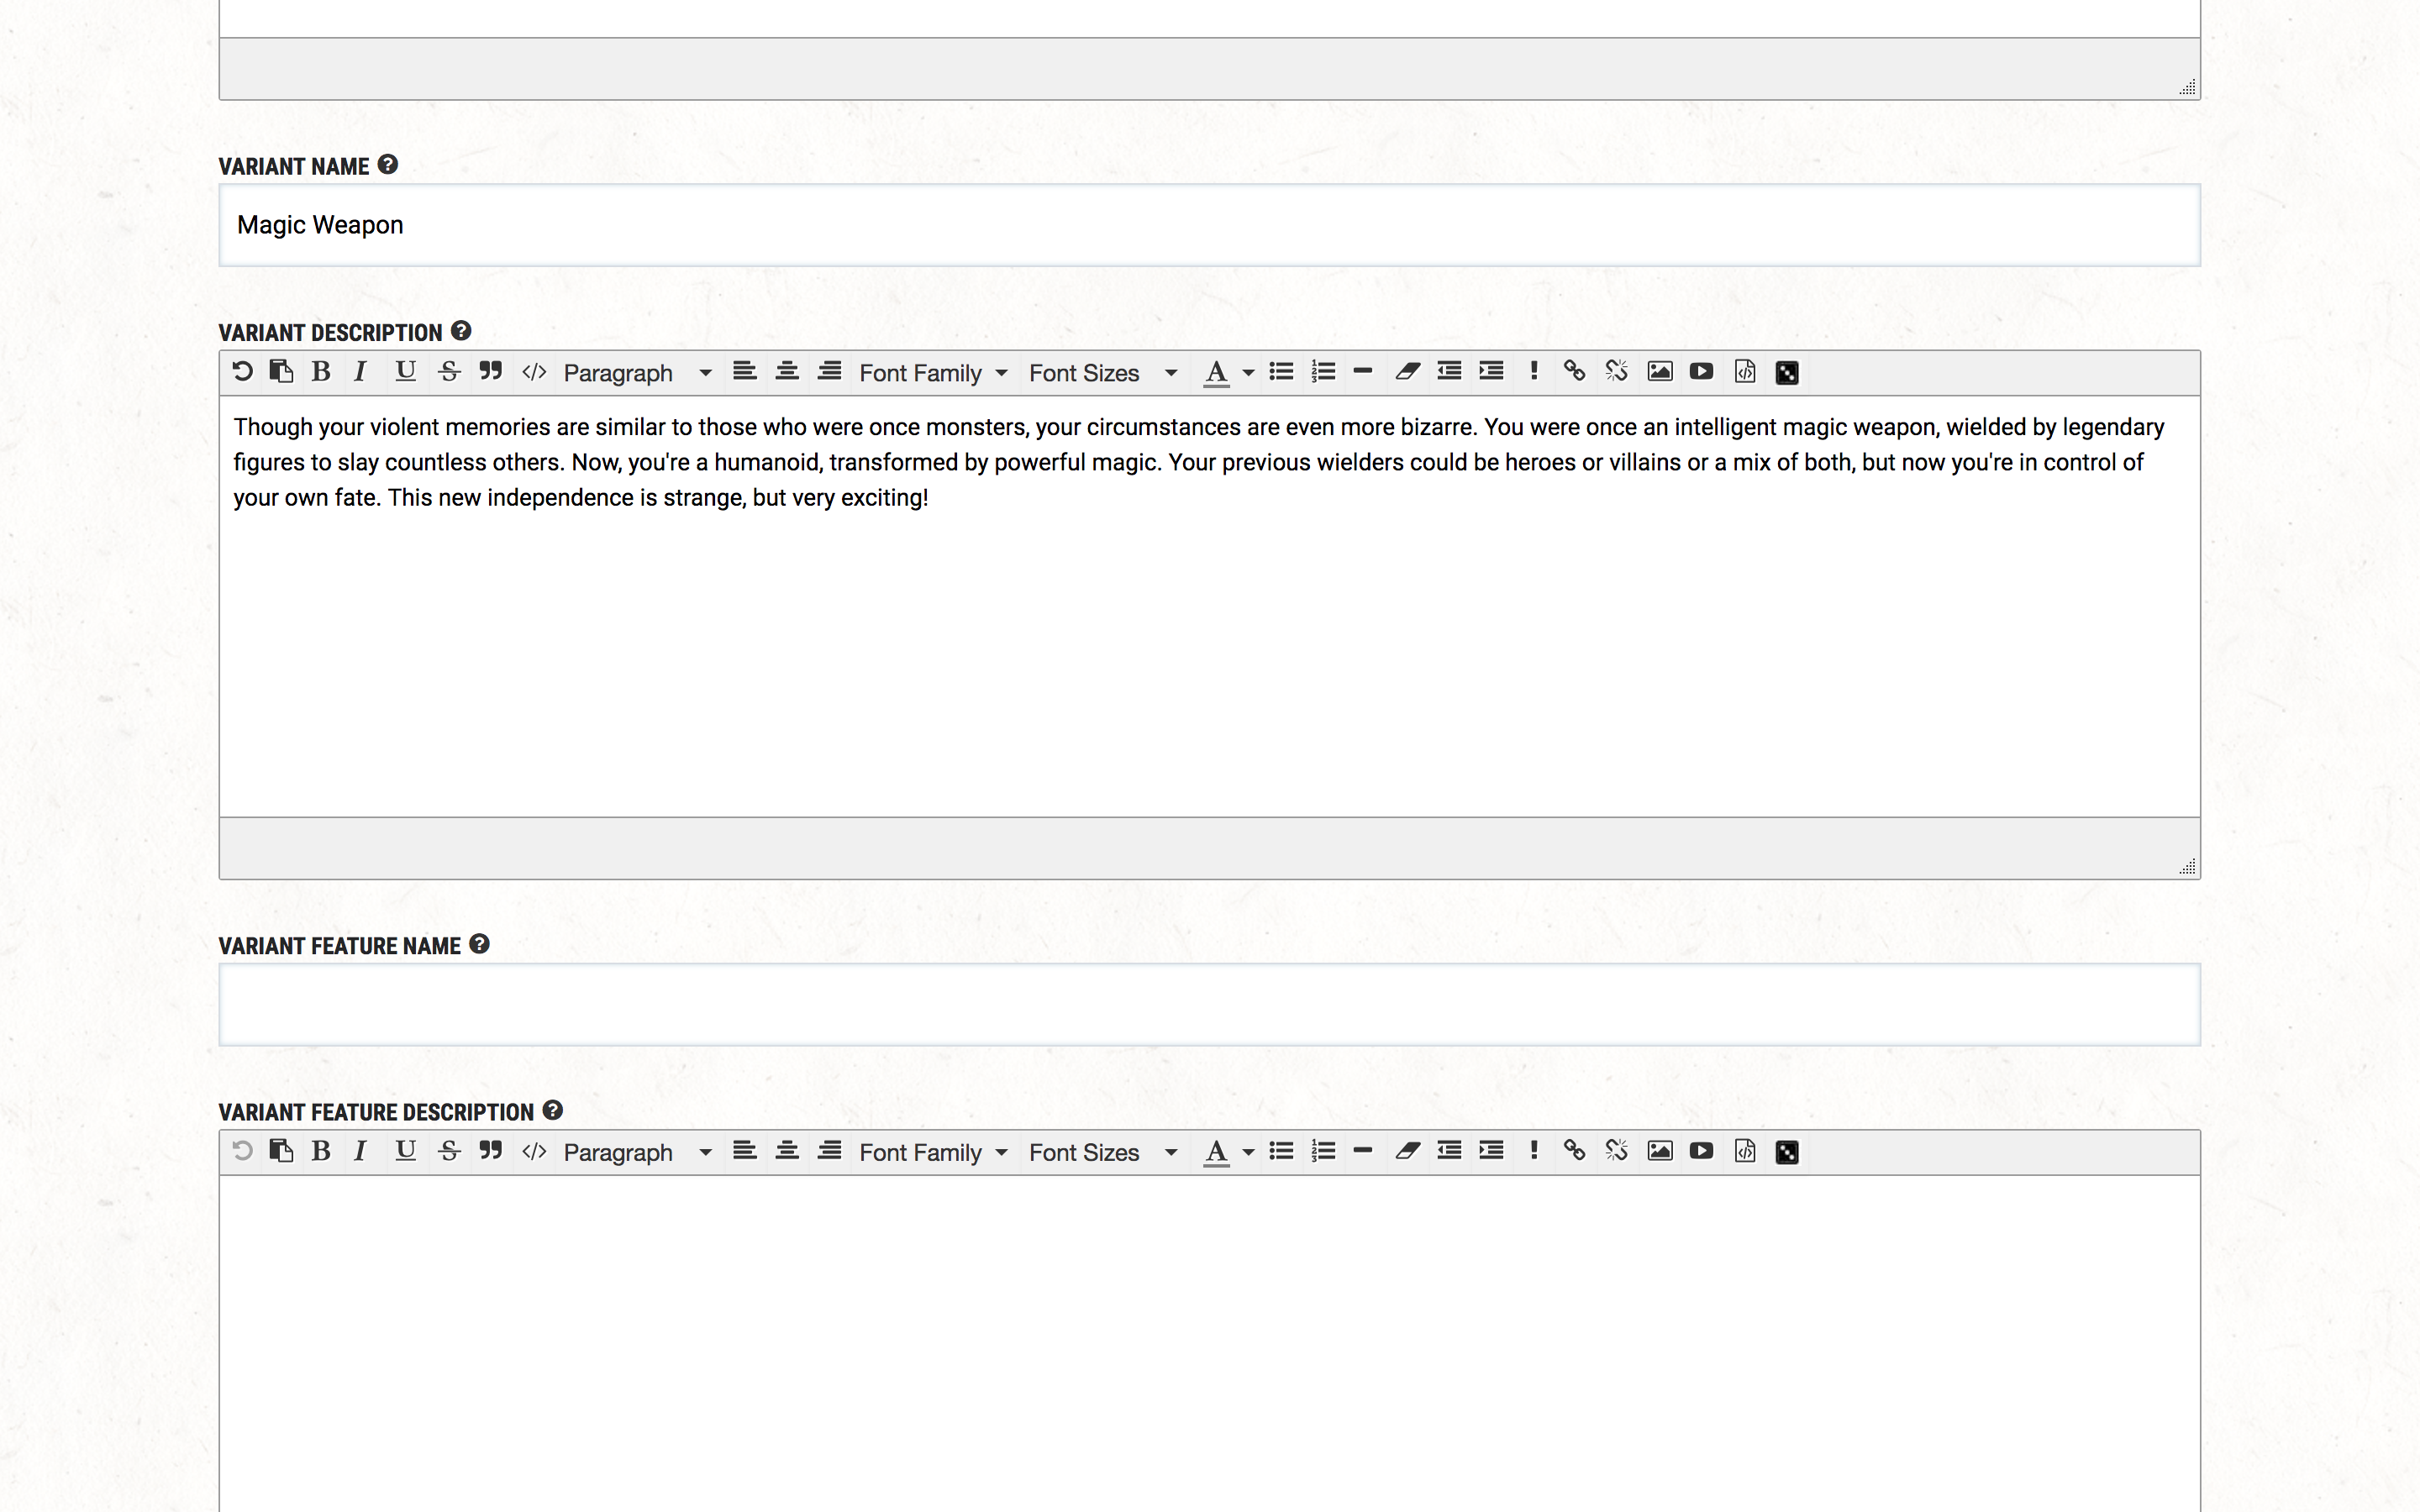Click the blockquote formatting icon
Viewport: 2420px width, 1512px height.
492,371
